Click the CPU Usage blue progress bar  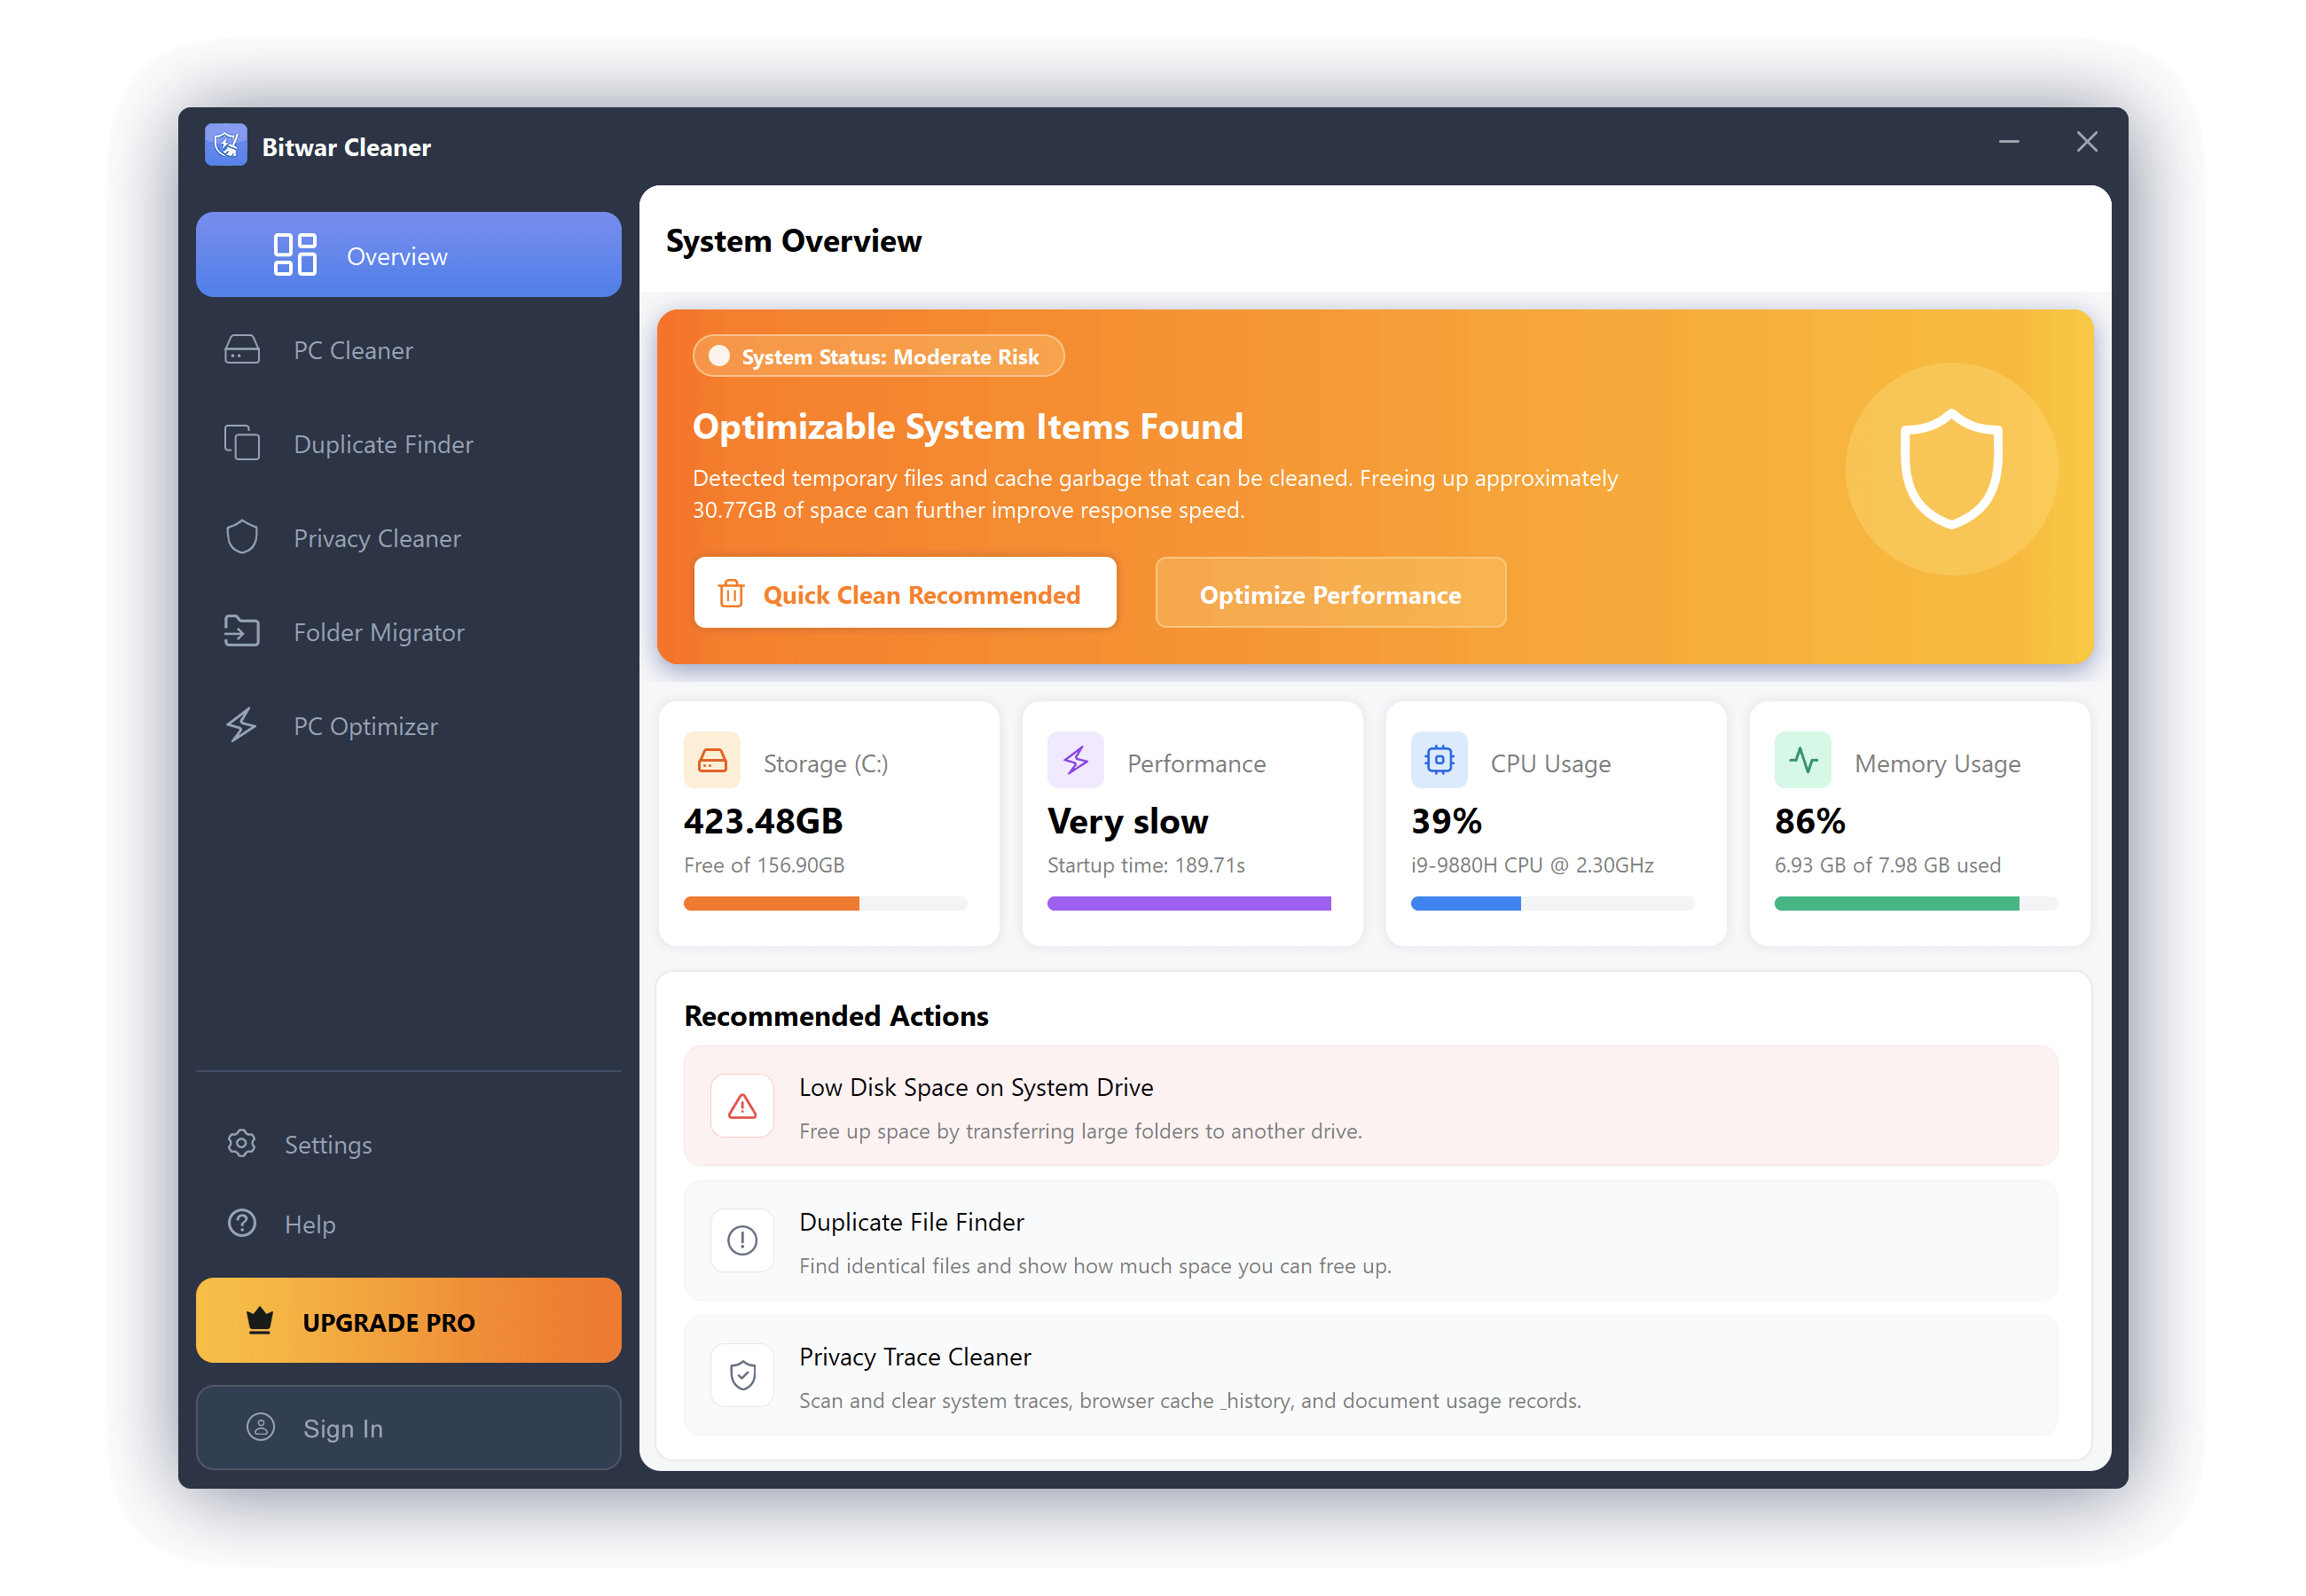(x=1552, y=903)
